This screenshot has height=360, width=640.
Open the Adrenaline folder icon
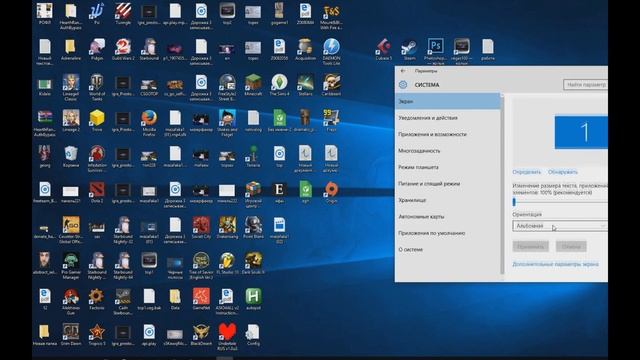71,49
